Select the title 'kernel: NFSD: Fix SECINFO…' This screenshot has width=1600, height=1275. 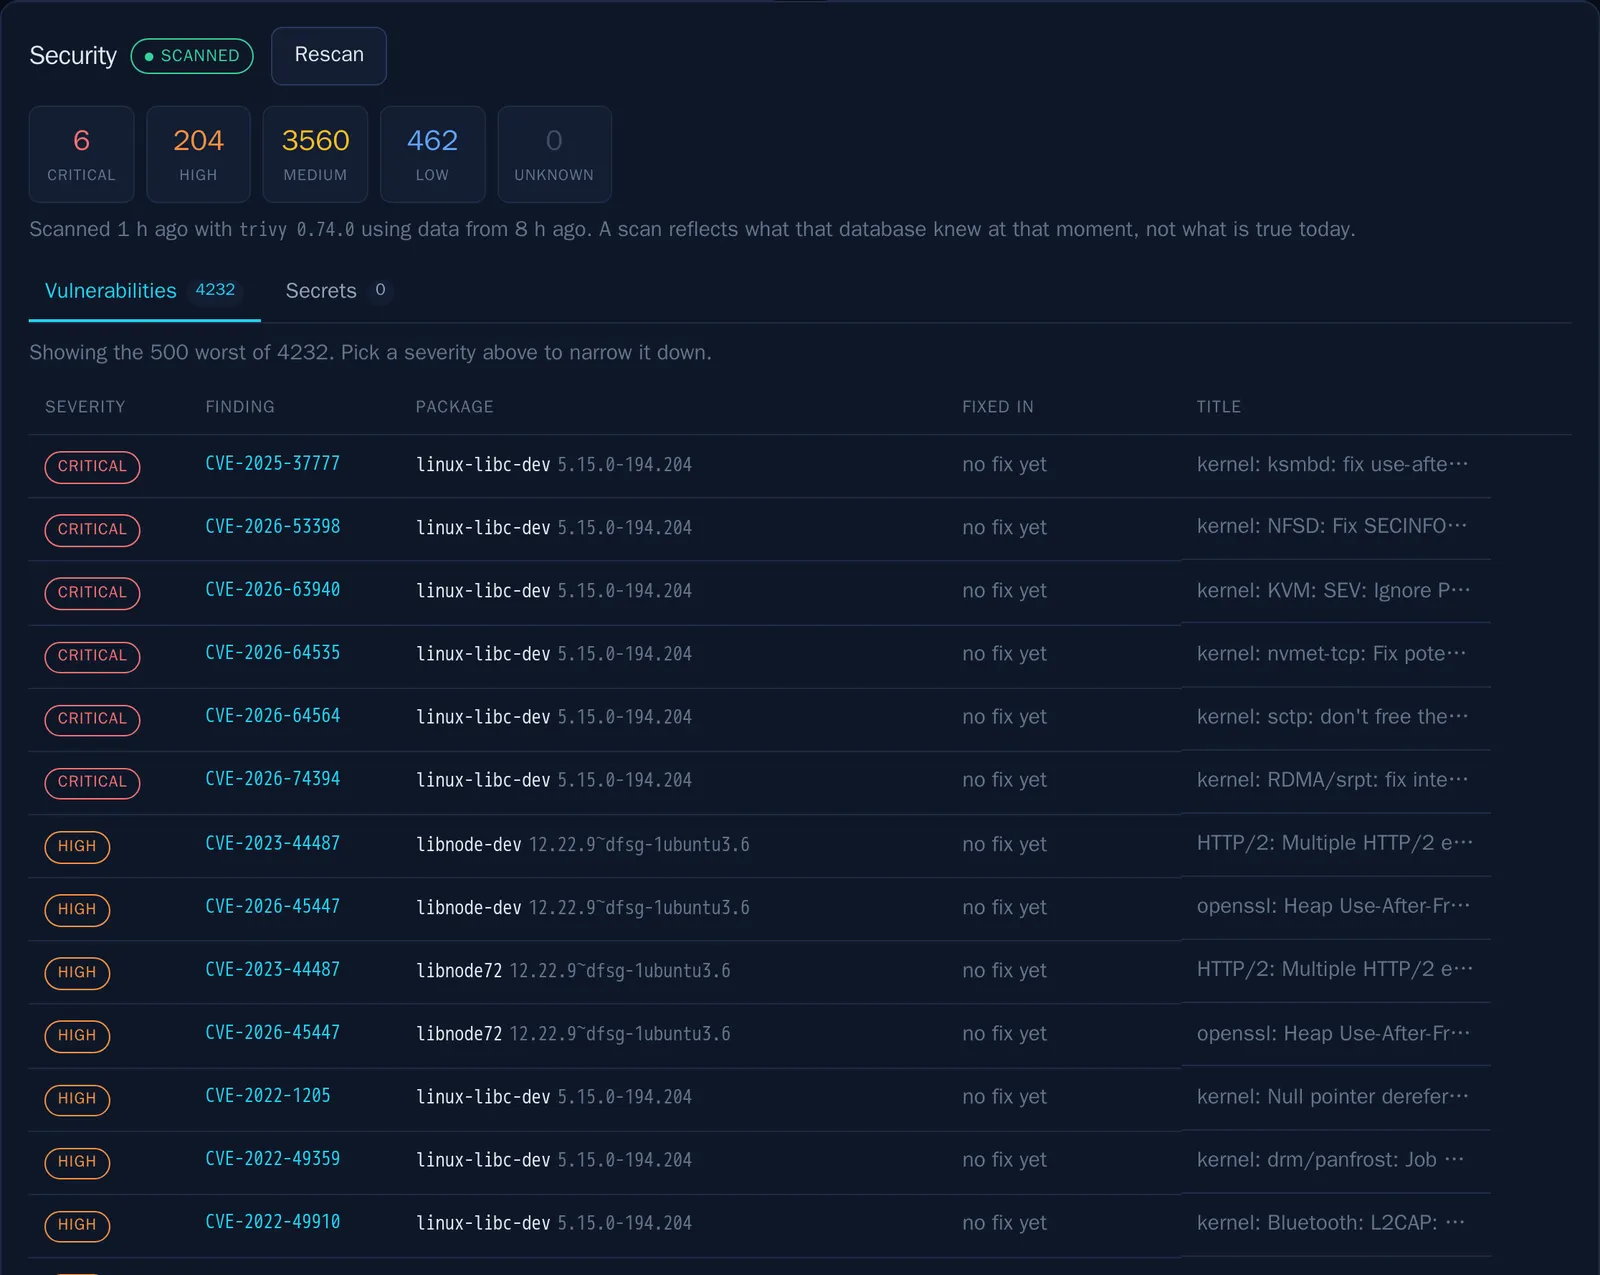coord(1332,526)
